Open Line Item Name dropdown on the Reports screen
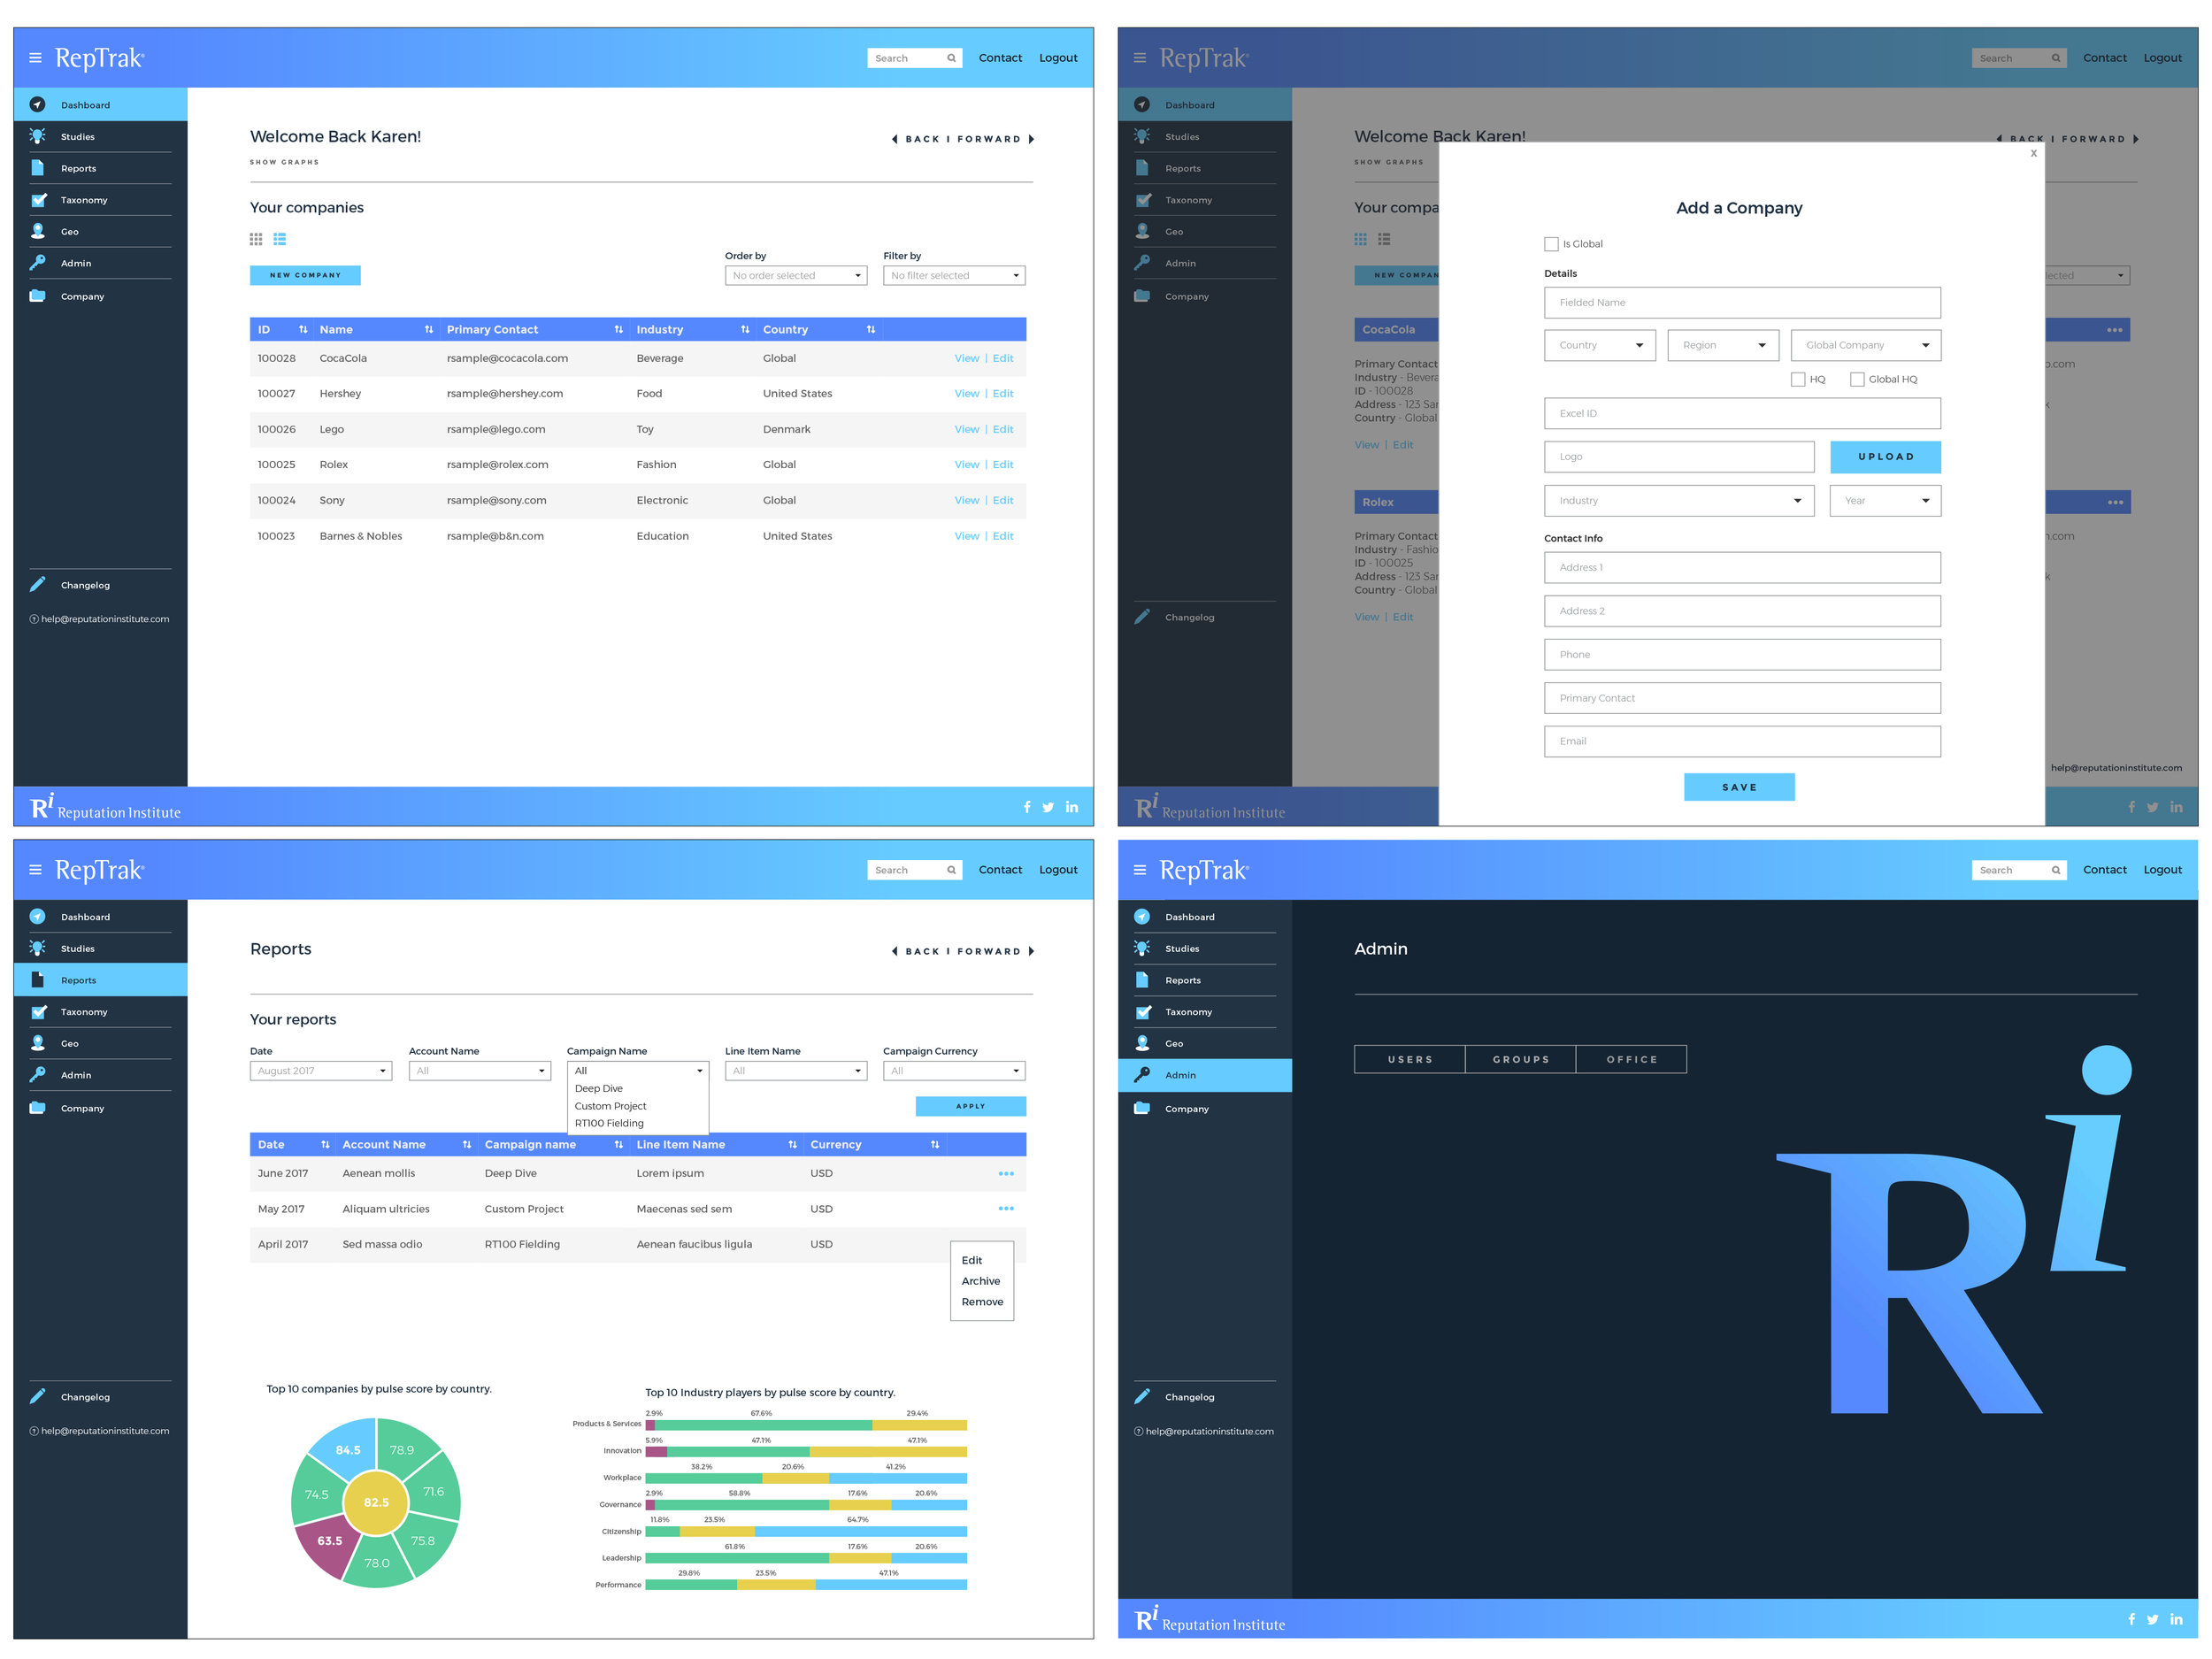2212x1659 pixels. click(x=796, y=1071)
